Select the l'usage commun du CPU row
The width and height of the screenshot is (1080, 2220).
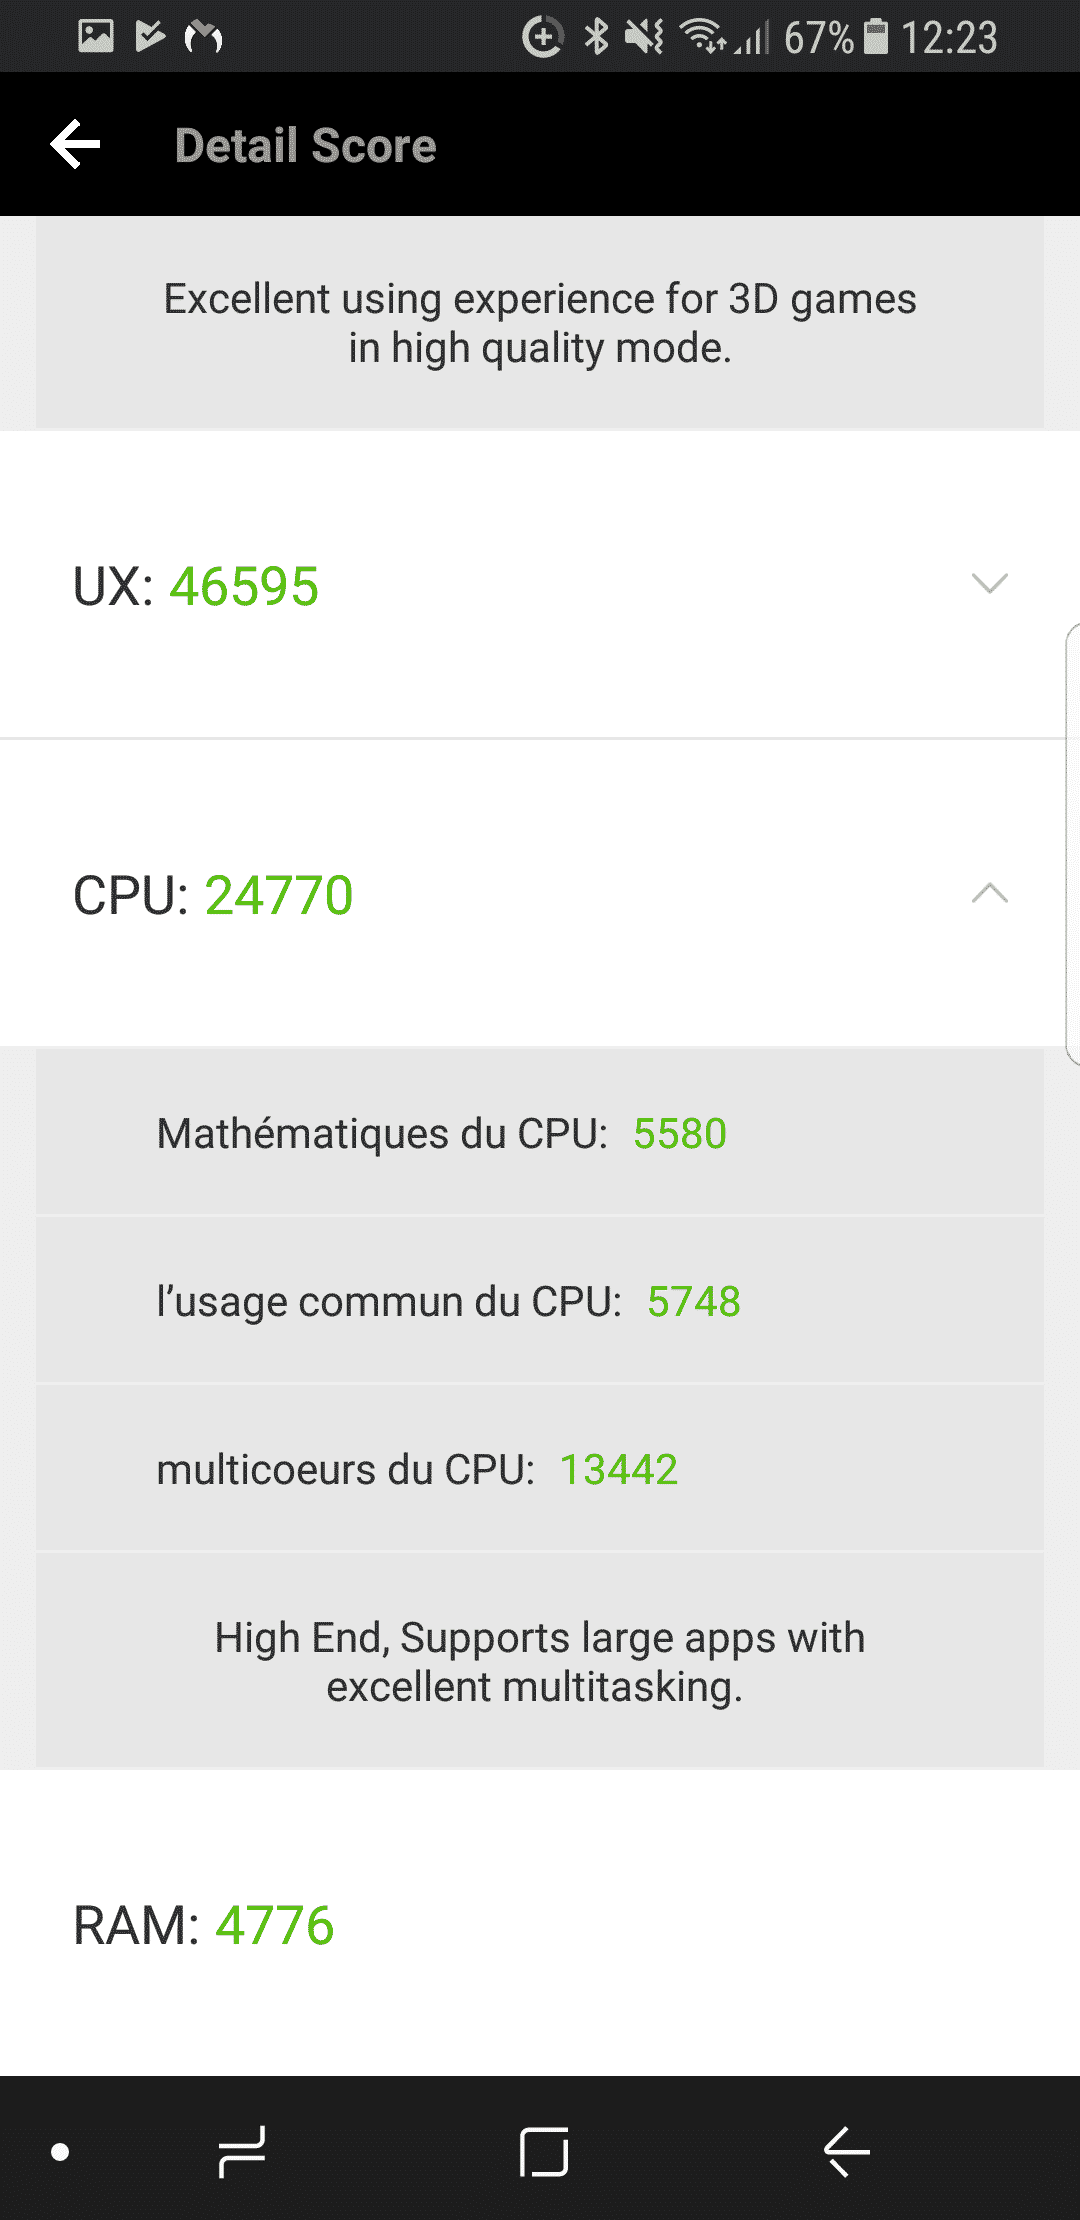(540, 1301)
